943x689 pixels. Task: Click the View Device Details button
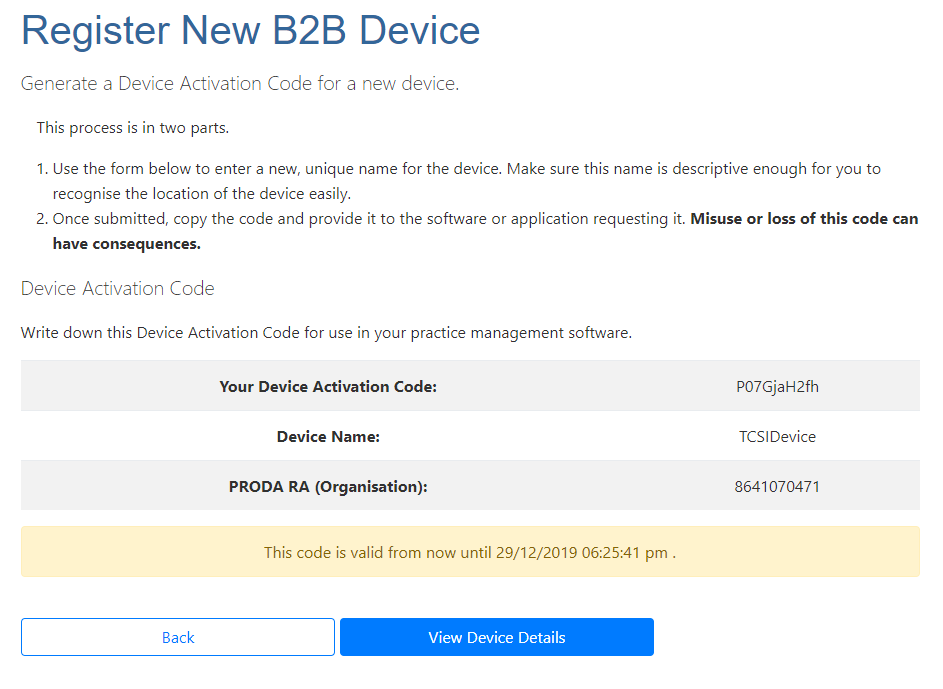pos(496,637)
